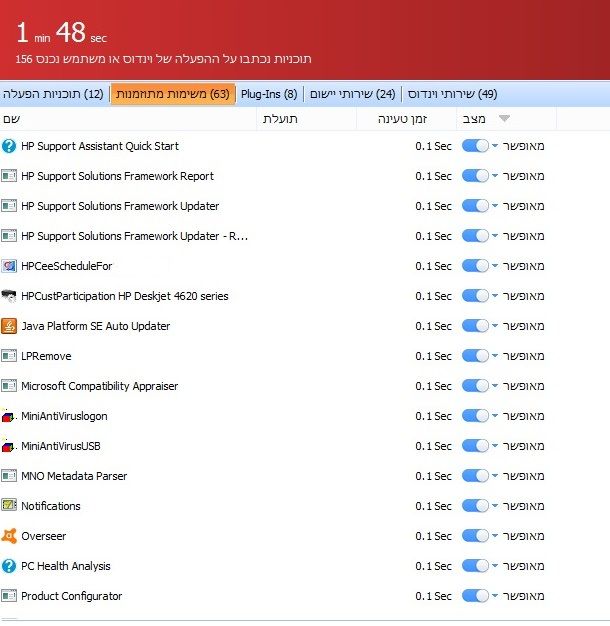Click the מאופשר status label of LPRemove
Viewport: 610px width, 626px height.
coord(523,356)
